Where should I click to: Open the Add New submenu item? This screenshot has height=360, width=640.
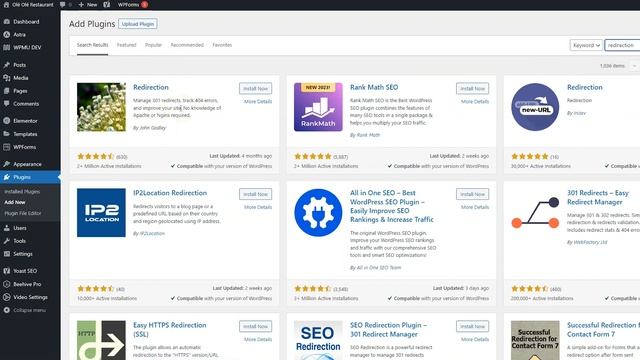[15, 202]
